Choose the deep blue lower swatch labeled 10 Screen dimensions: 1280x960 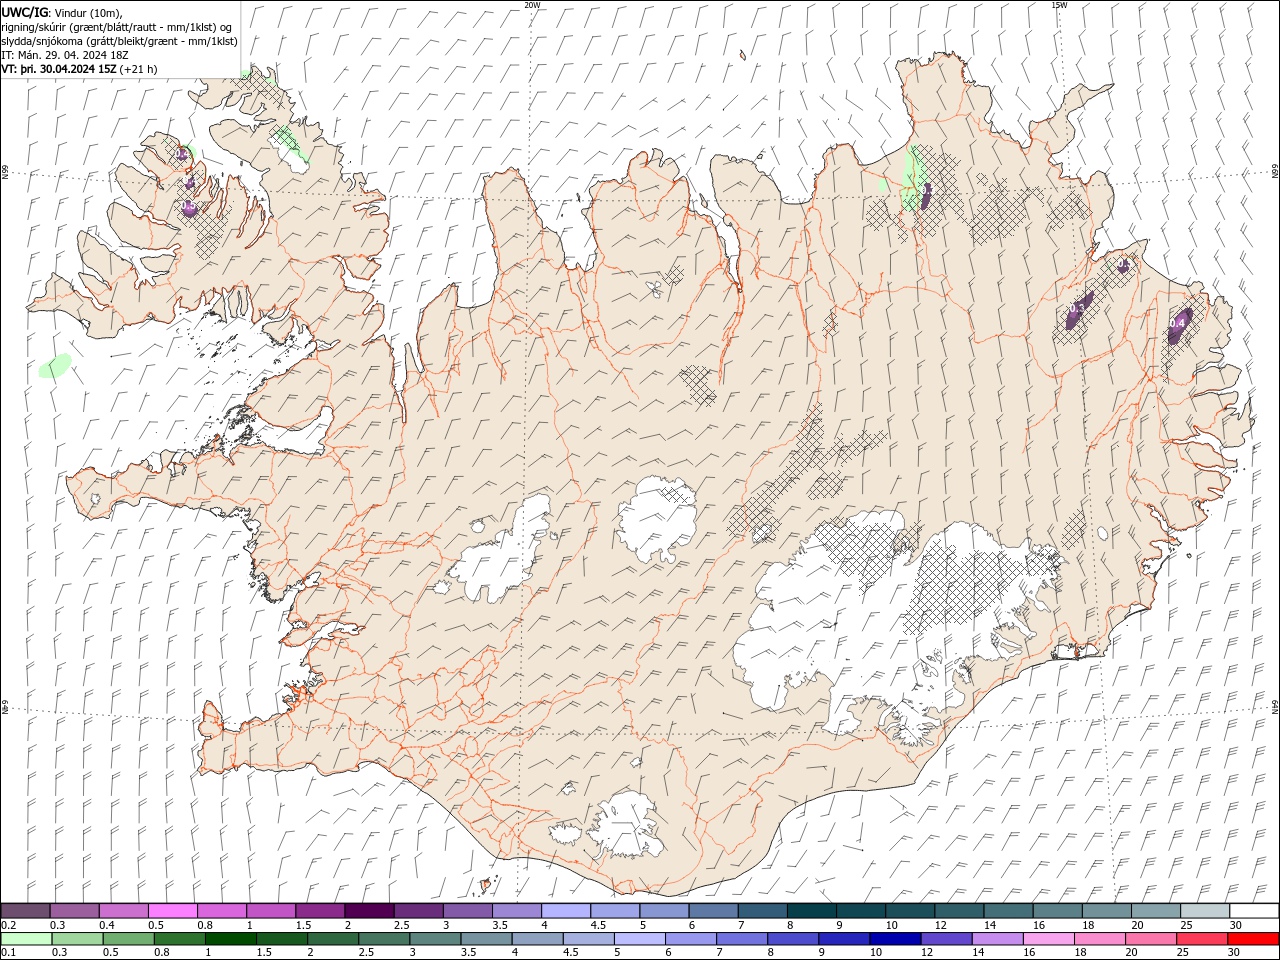click(x=895, y=939)
